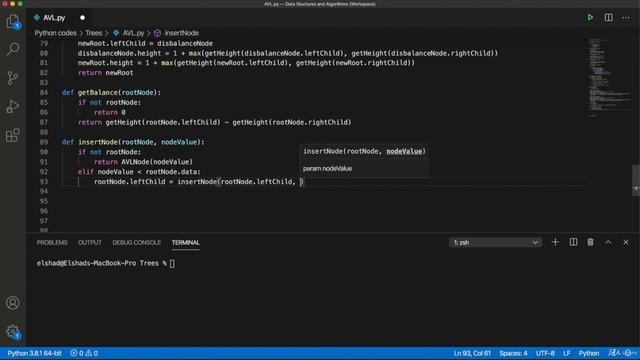The width and height of the screenshot is (640, 360).
Task: Switch to the TERMINAL panel tab
Action: tap(186, 242)
